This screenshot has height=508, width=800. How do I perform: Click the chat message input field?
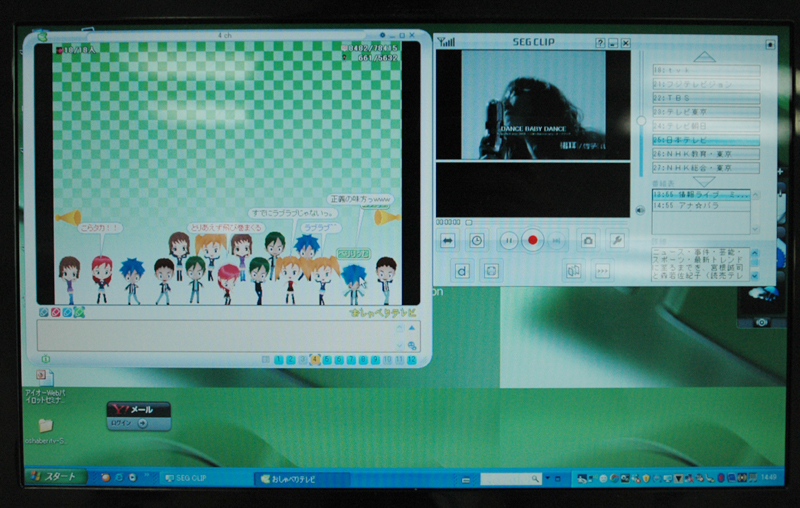click(x=220, y=335)
